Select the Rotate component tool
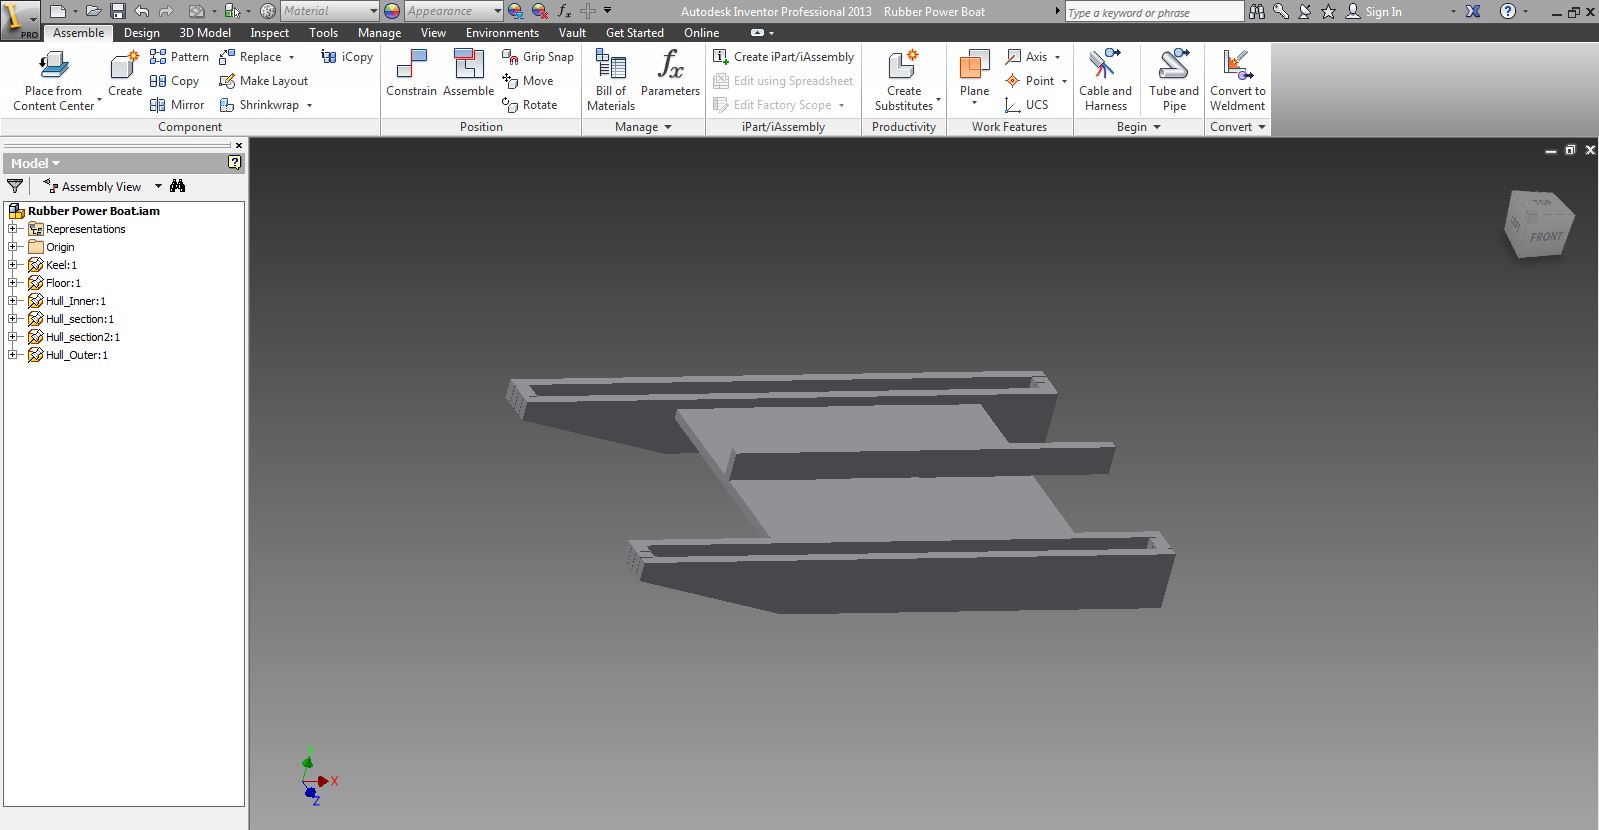 point(530,105)
